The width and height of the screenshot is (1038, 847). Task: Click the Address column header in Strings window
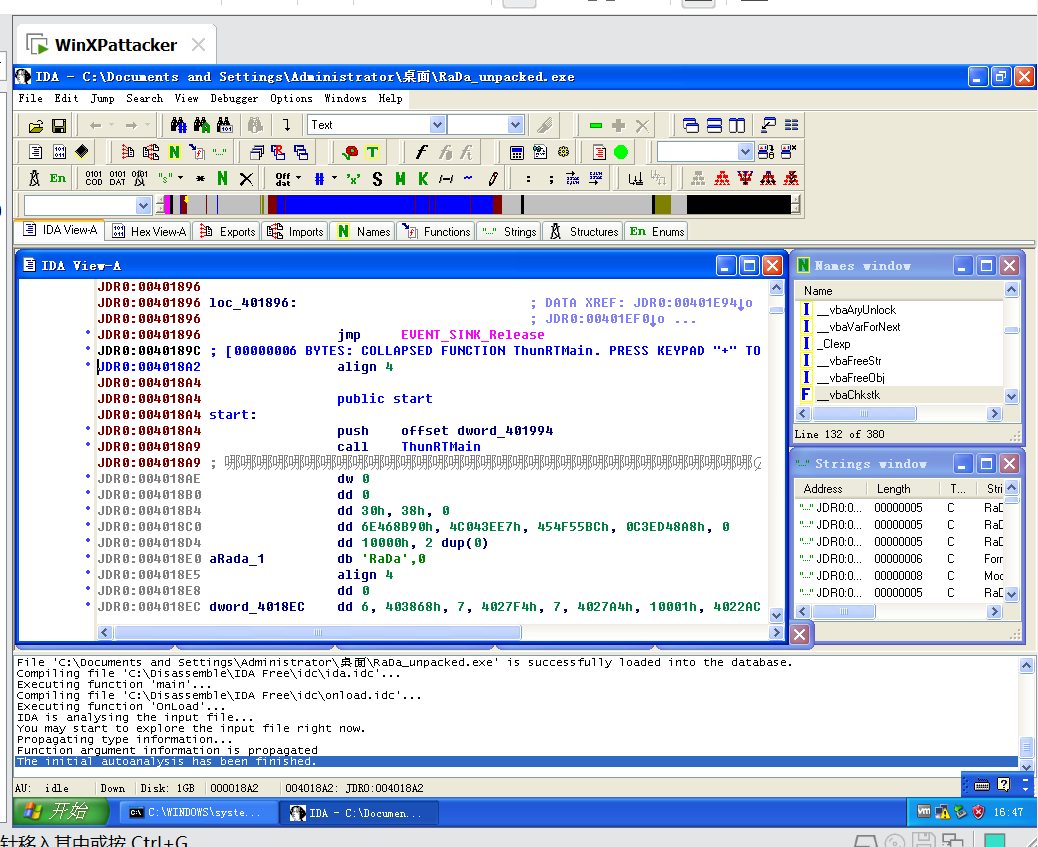[831, 489]
